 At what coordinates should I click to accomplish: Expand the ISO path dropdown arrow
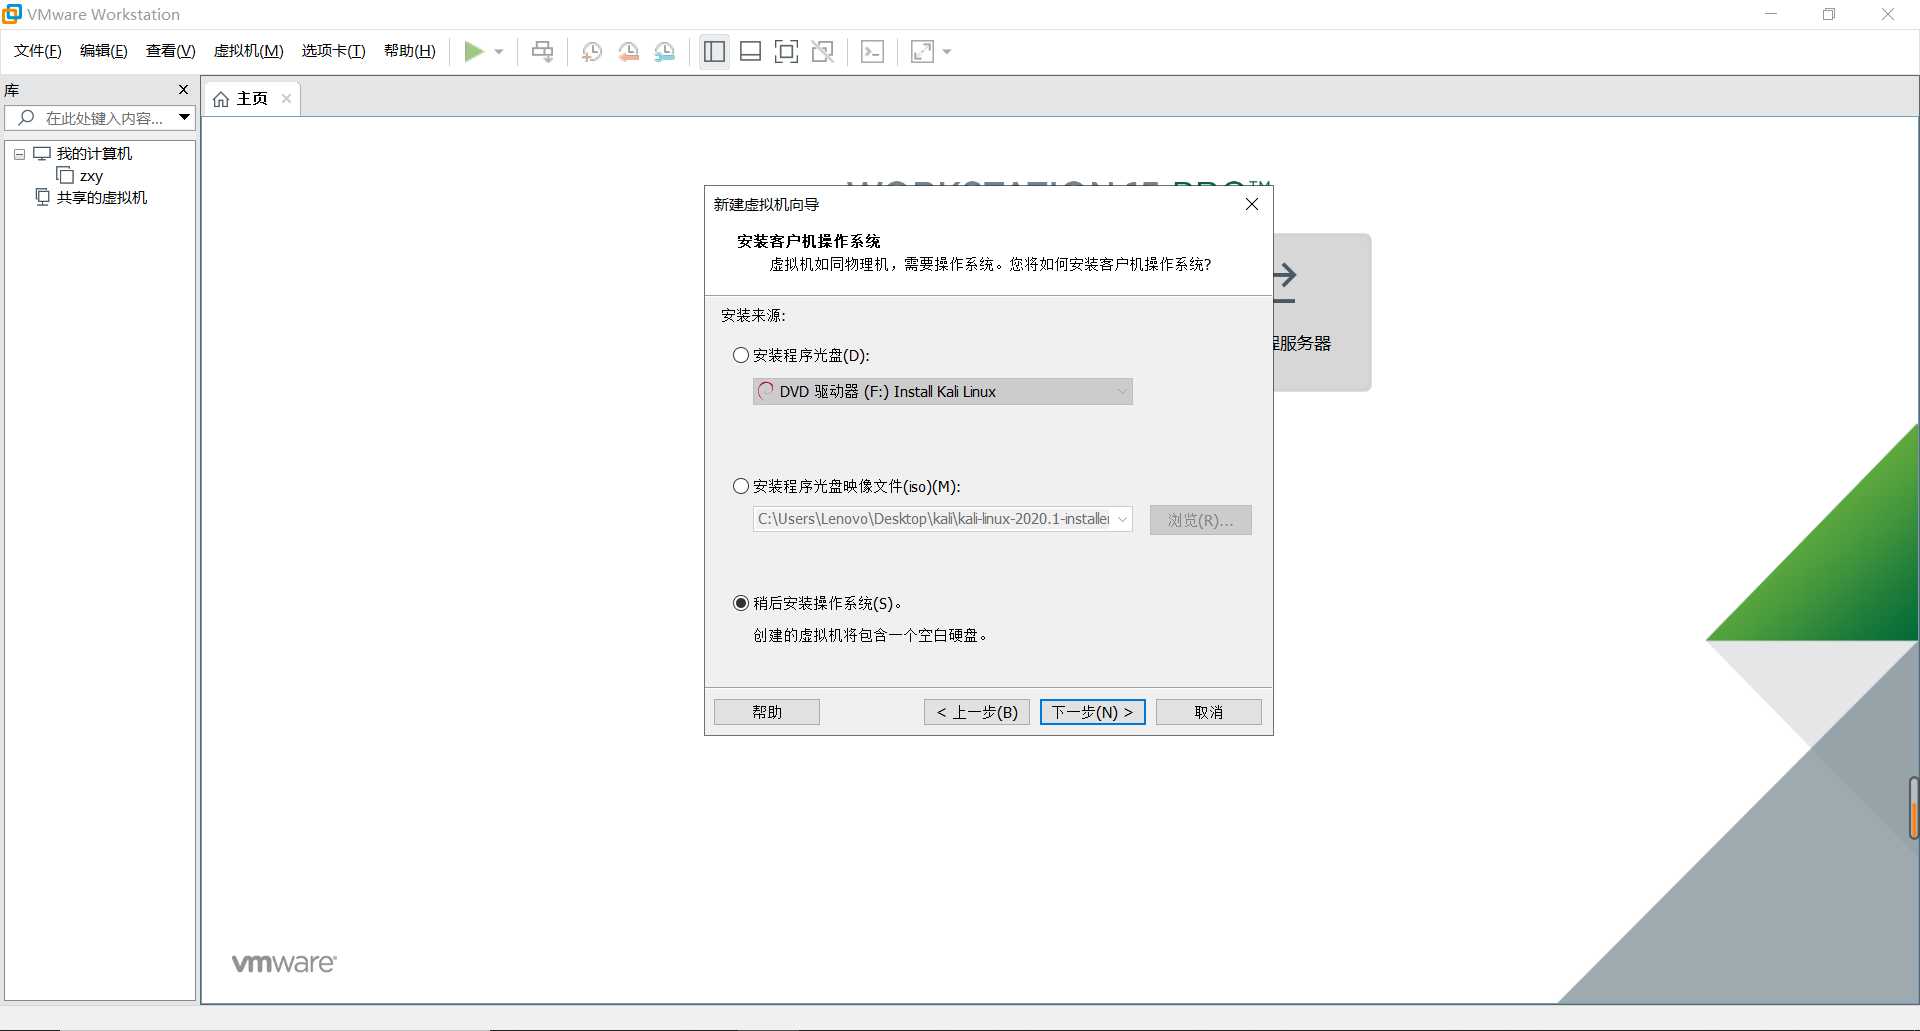pos(1122,519)
